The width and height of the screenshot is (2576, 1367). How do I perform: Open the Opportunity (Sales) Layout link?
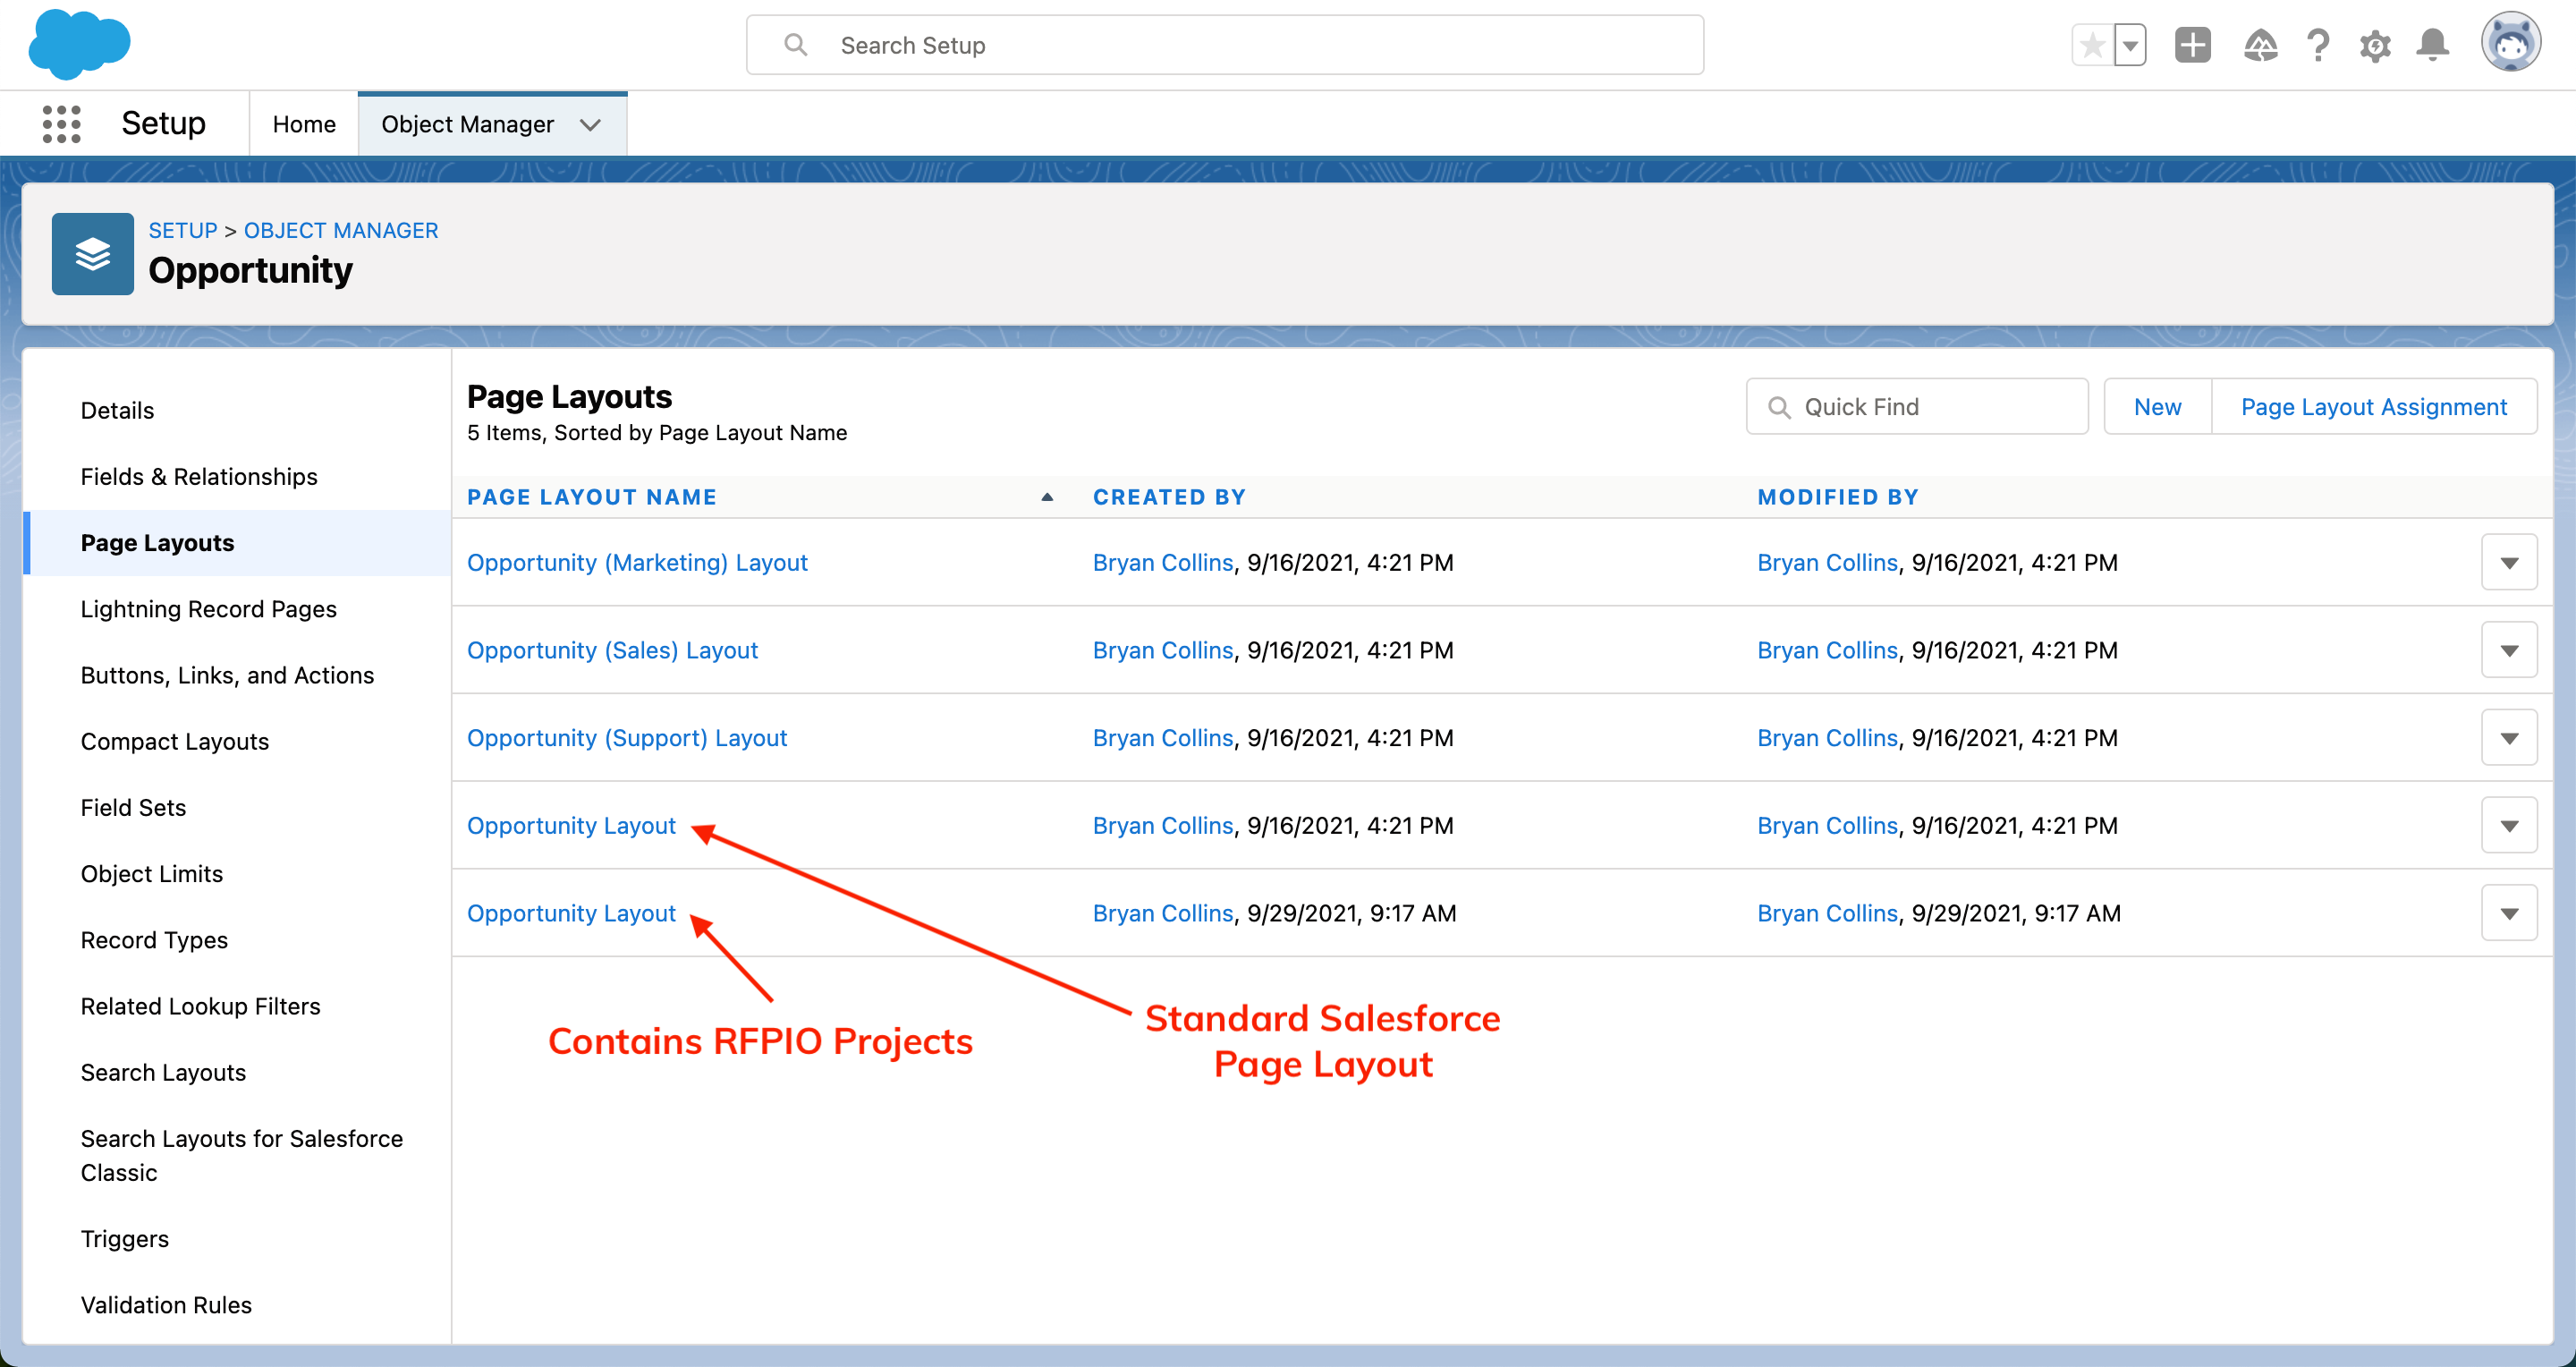pyautogui.click(x=612, y=650)
